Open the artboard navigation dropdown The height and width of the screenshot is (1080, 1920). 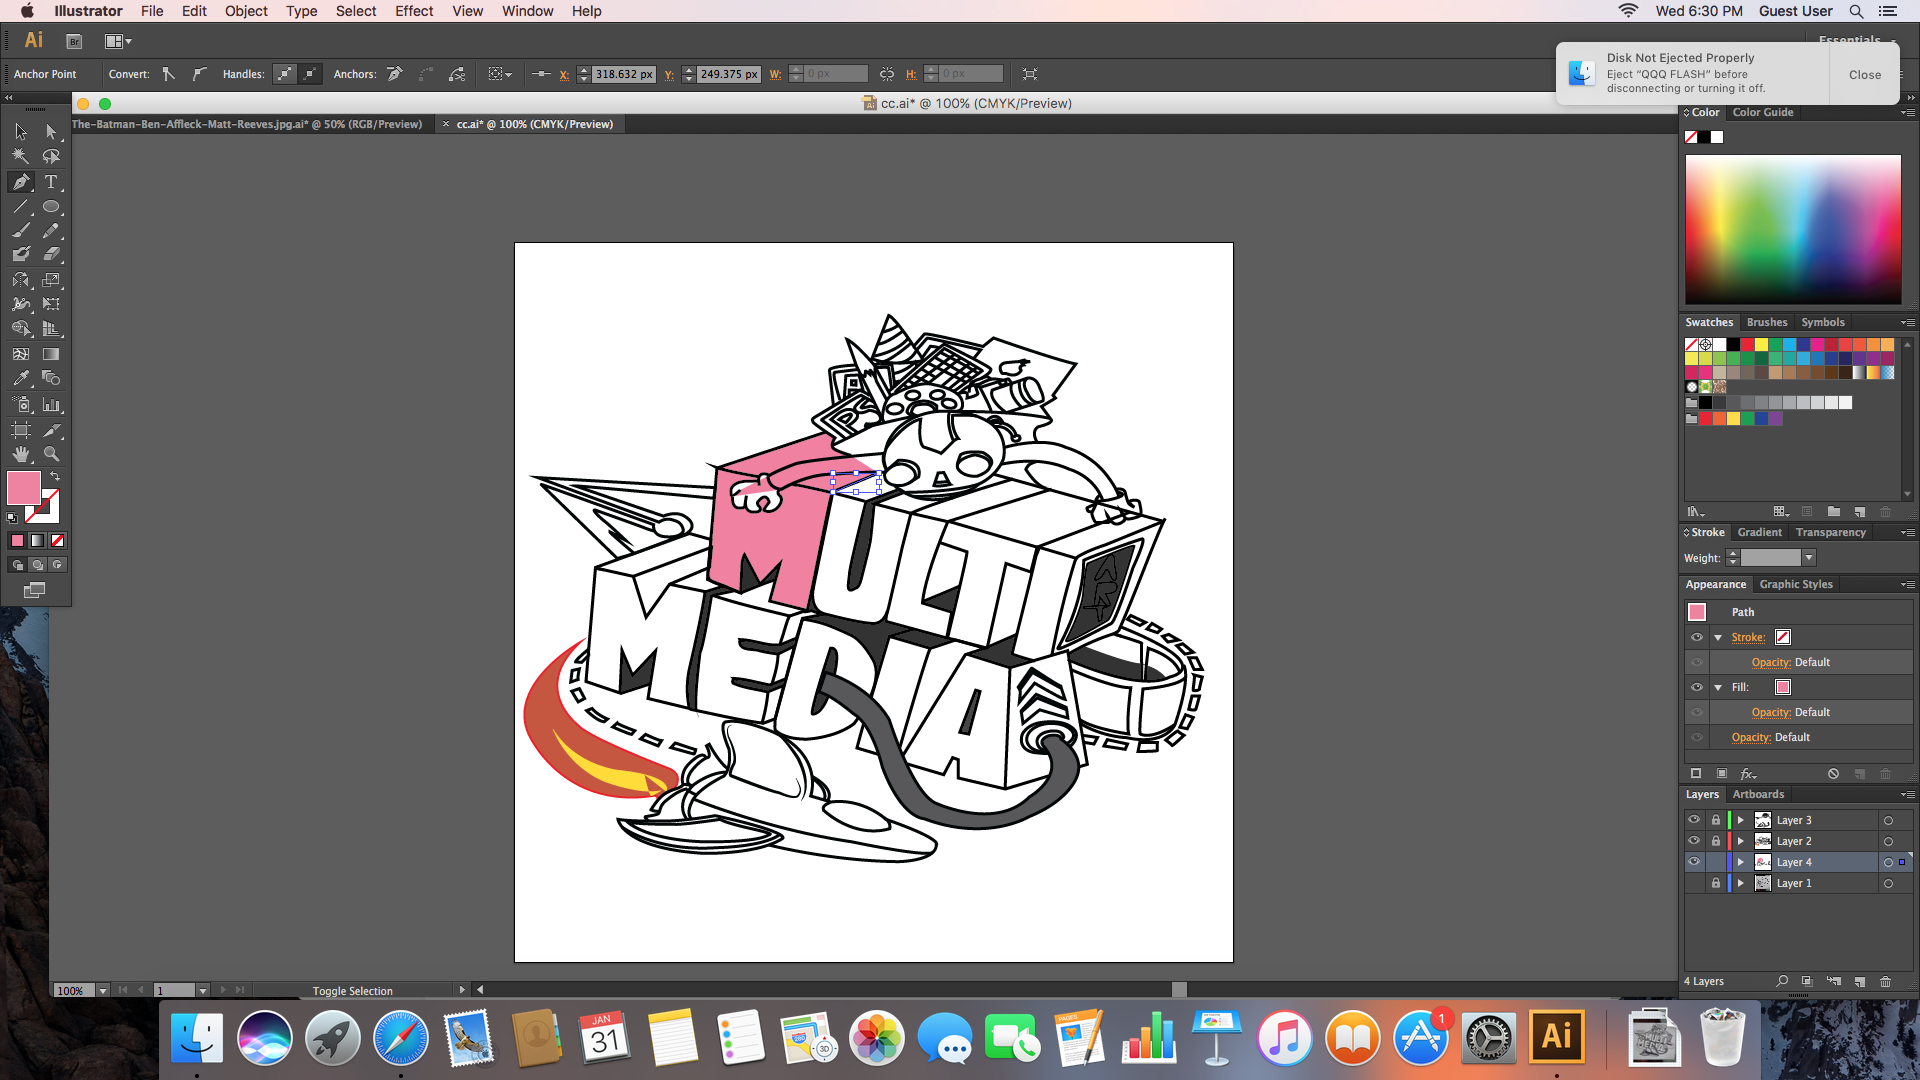point(202,991)
